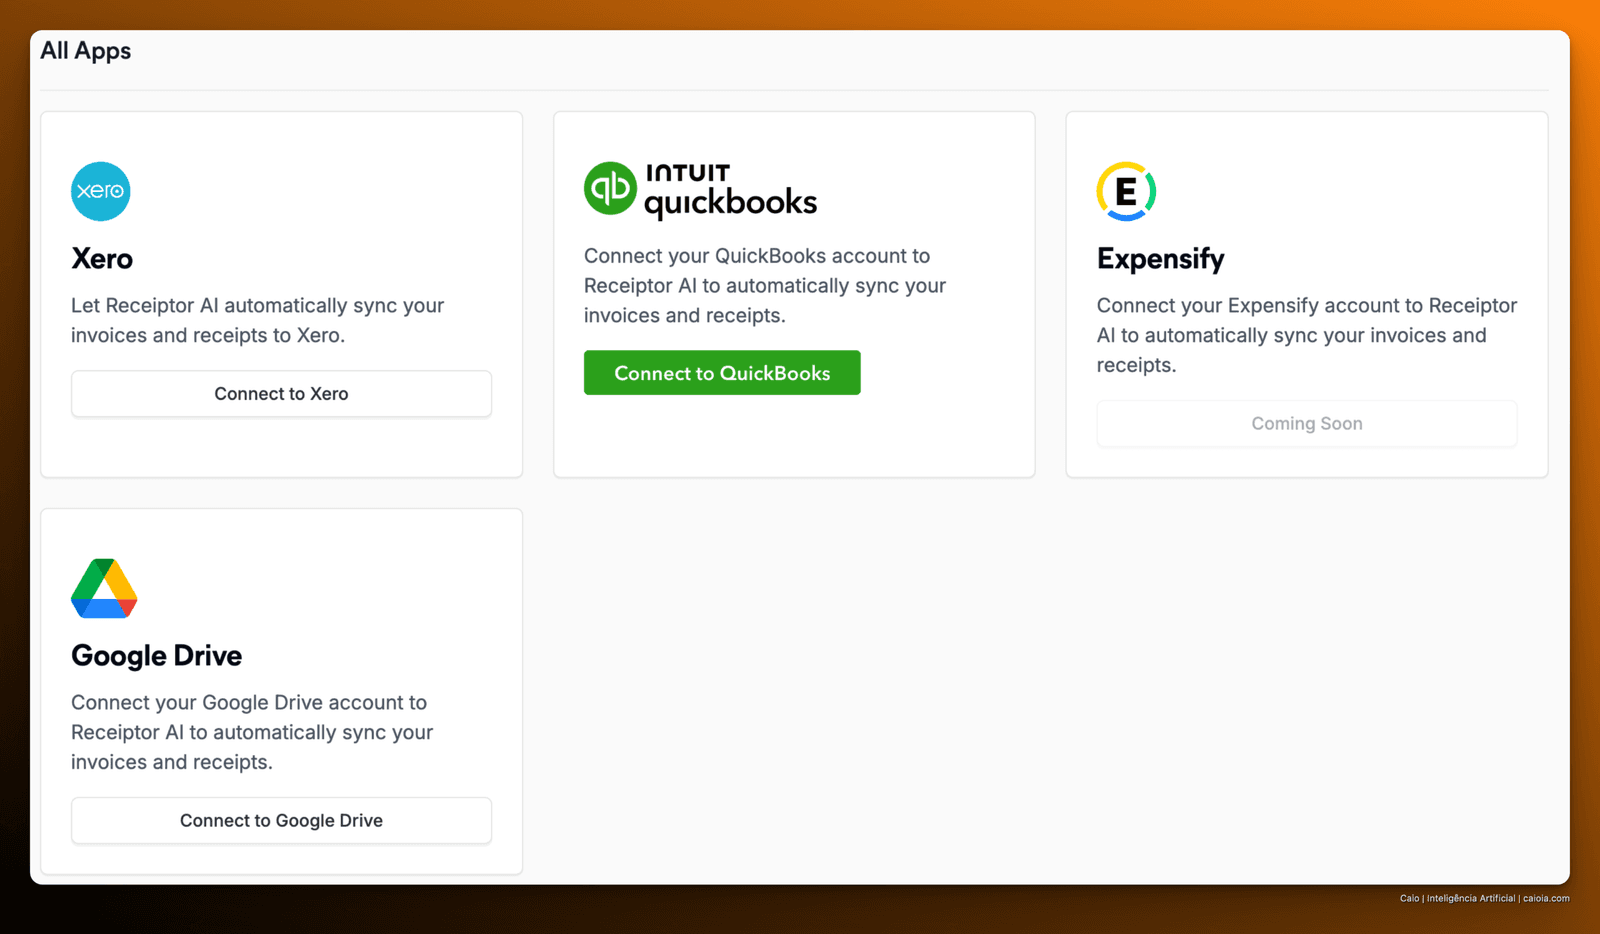Click the Expensify circular E logo
The height and width of the screenshot is (934, 1600).
[x=1126, y=191]
